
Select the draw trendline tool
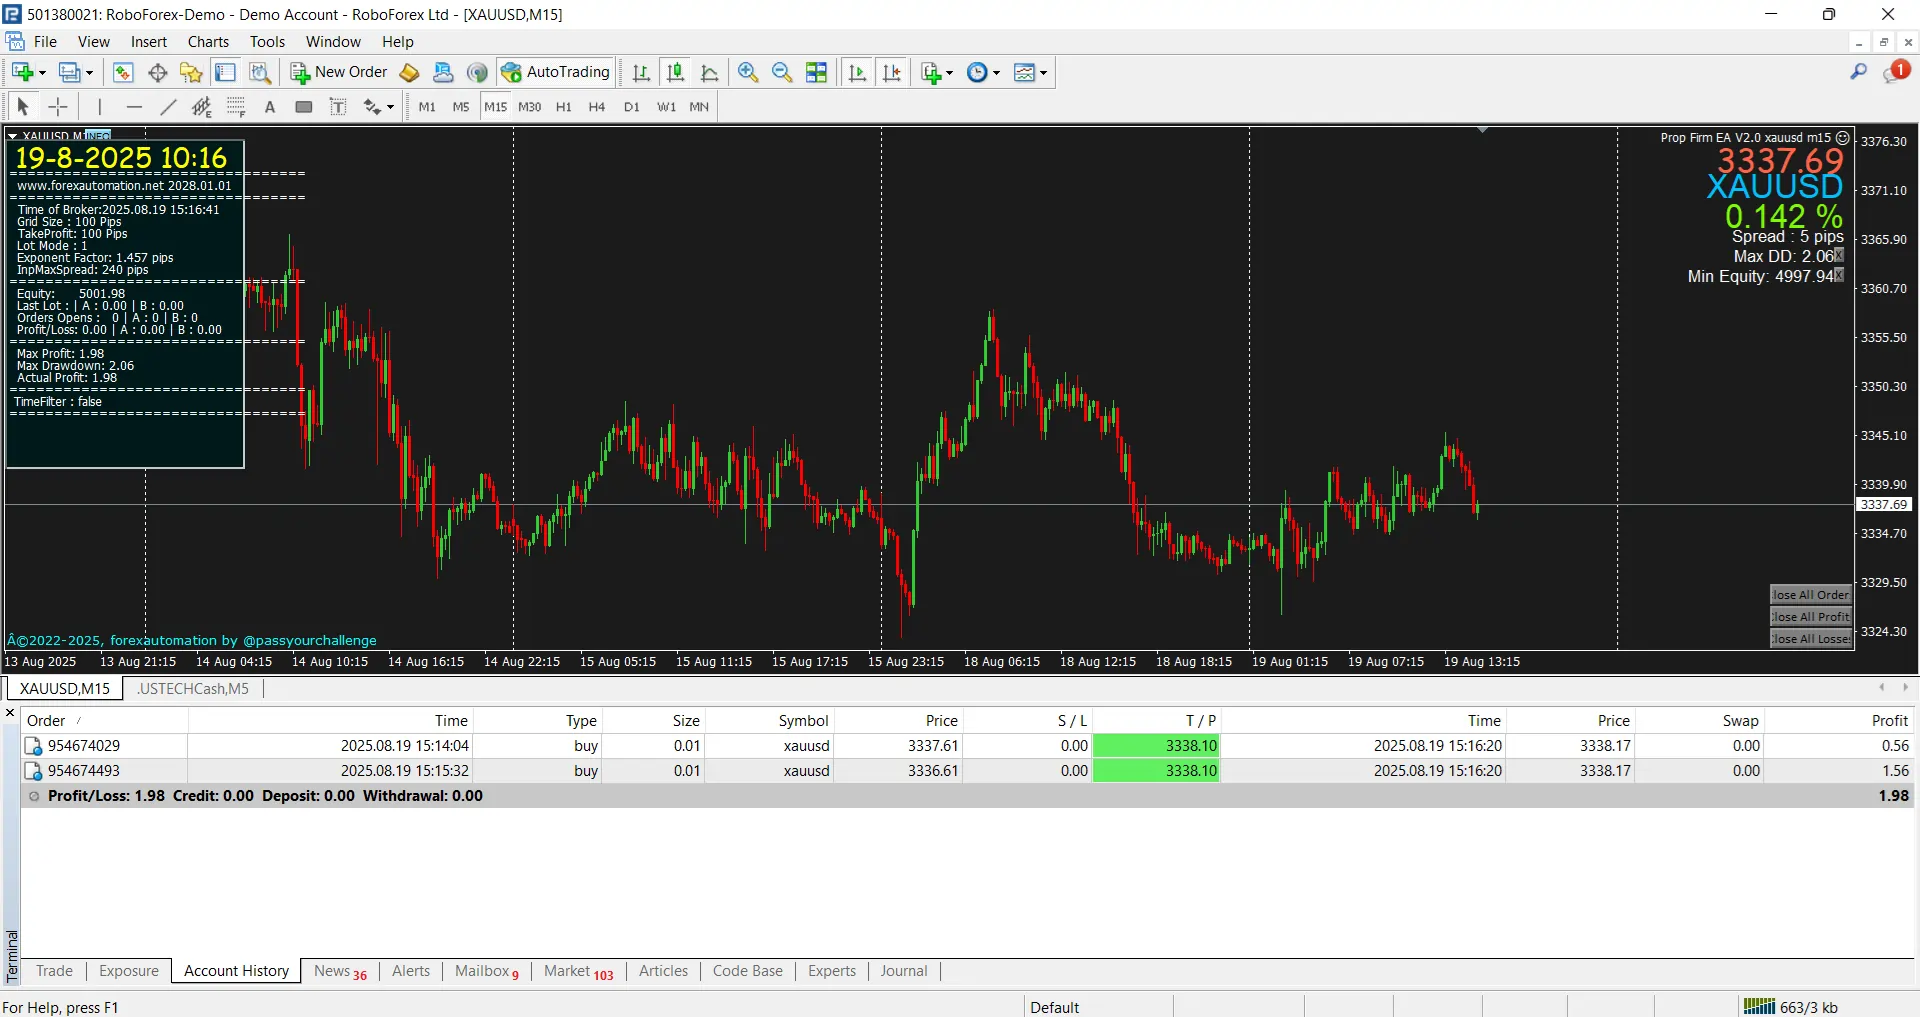click(168, 107)
